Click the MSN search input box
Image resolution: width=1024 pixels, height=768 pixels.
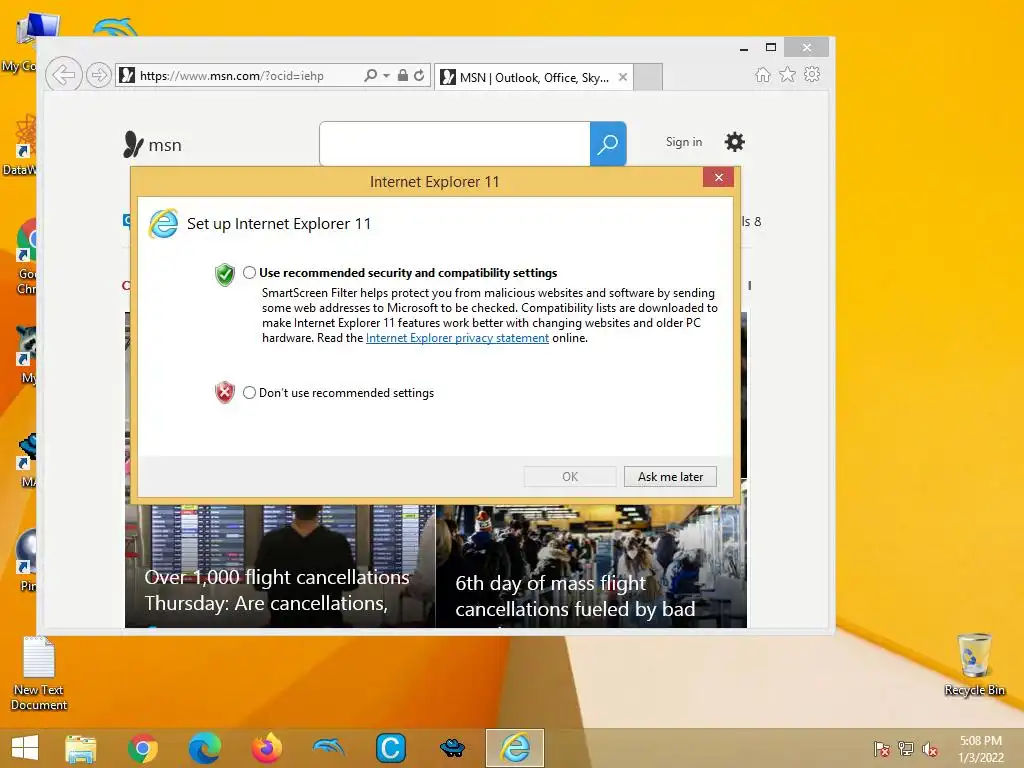(x=455, y=144)
